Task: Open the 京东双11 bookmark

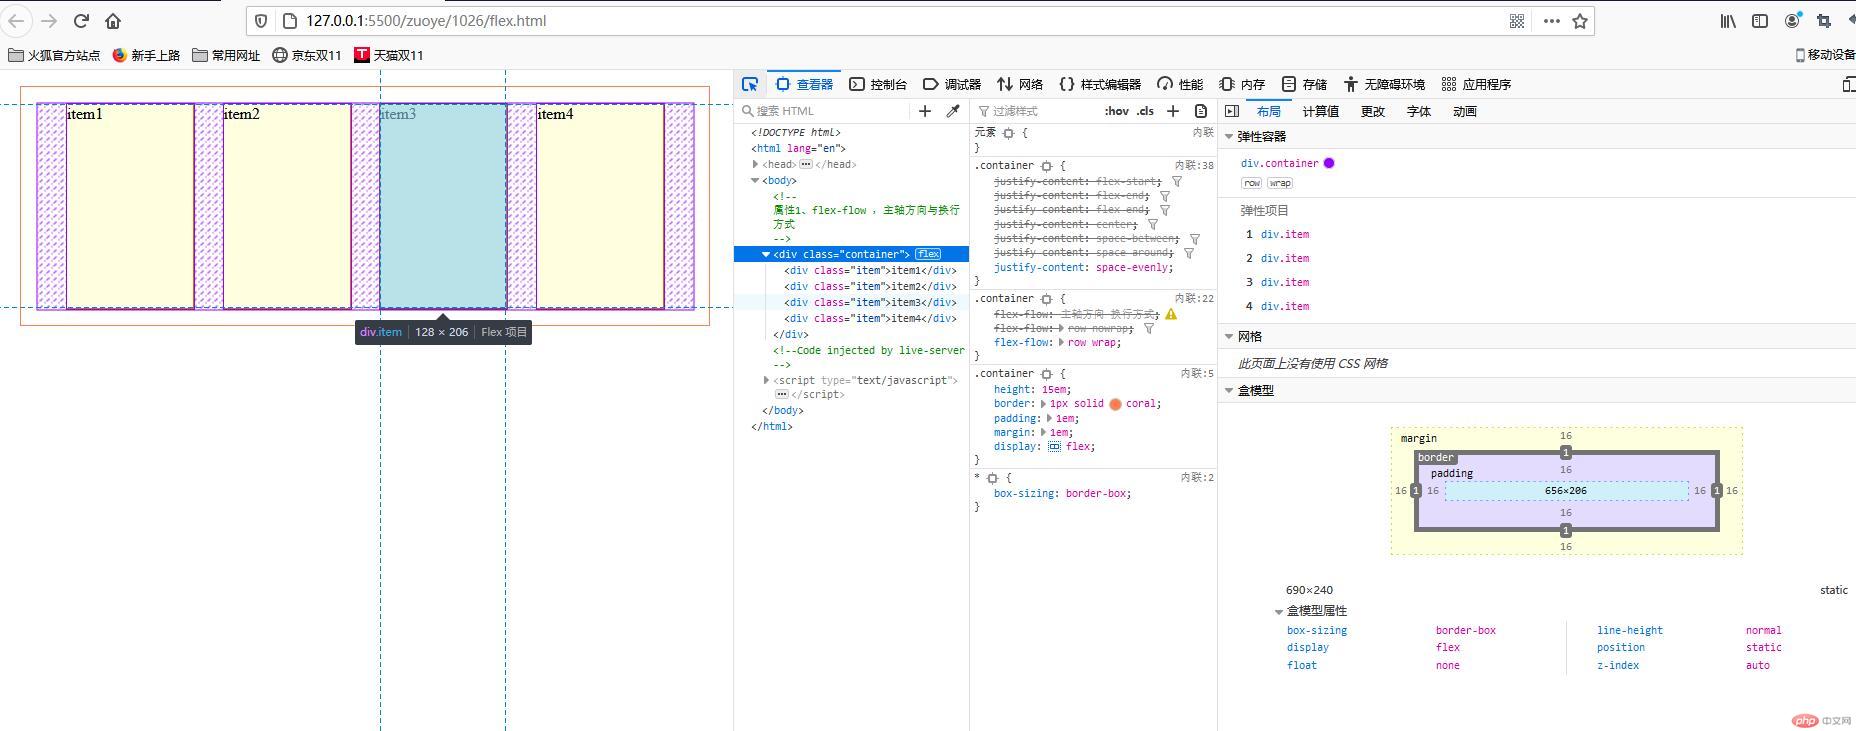Action: tap(307, 55)
